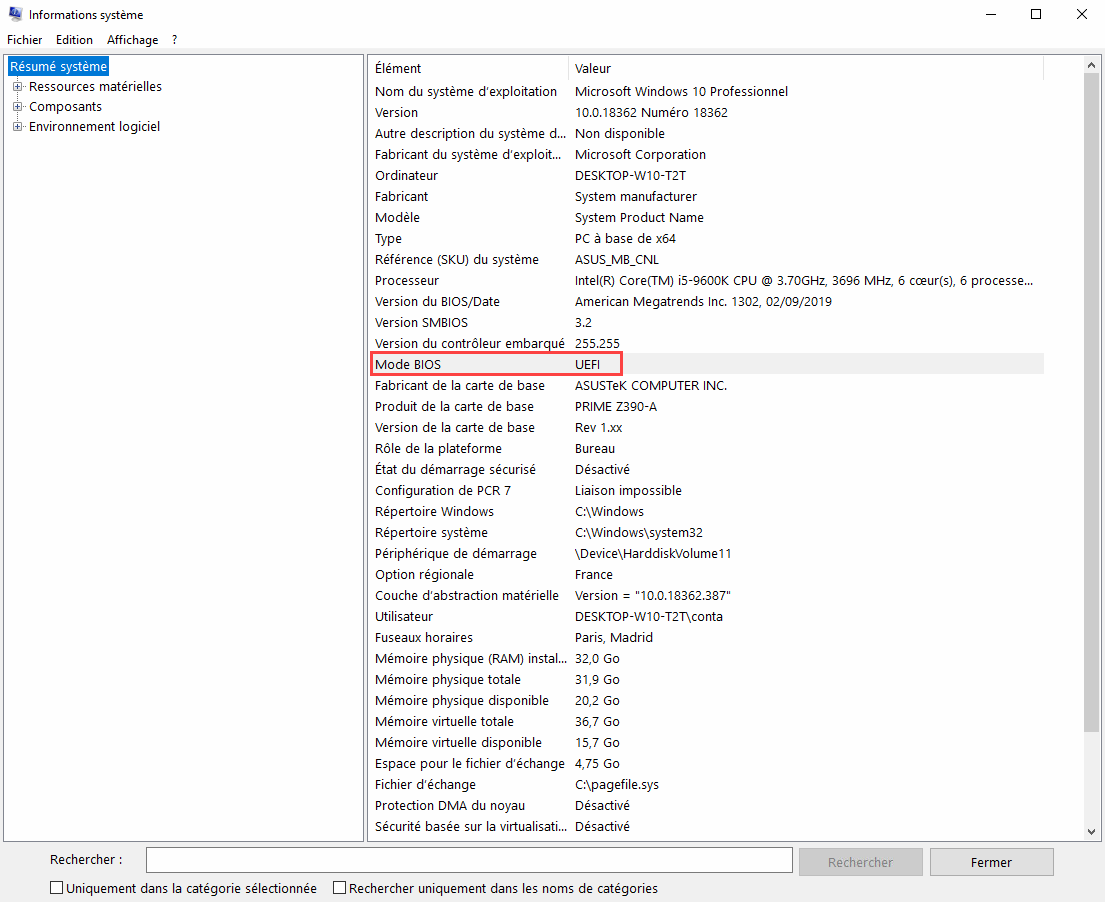The image size is (1105, 902).
Task: Select the Répertoire système row
Action: 707,533
